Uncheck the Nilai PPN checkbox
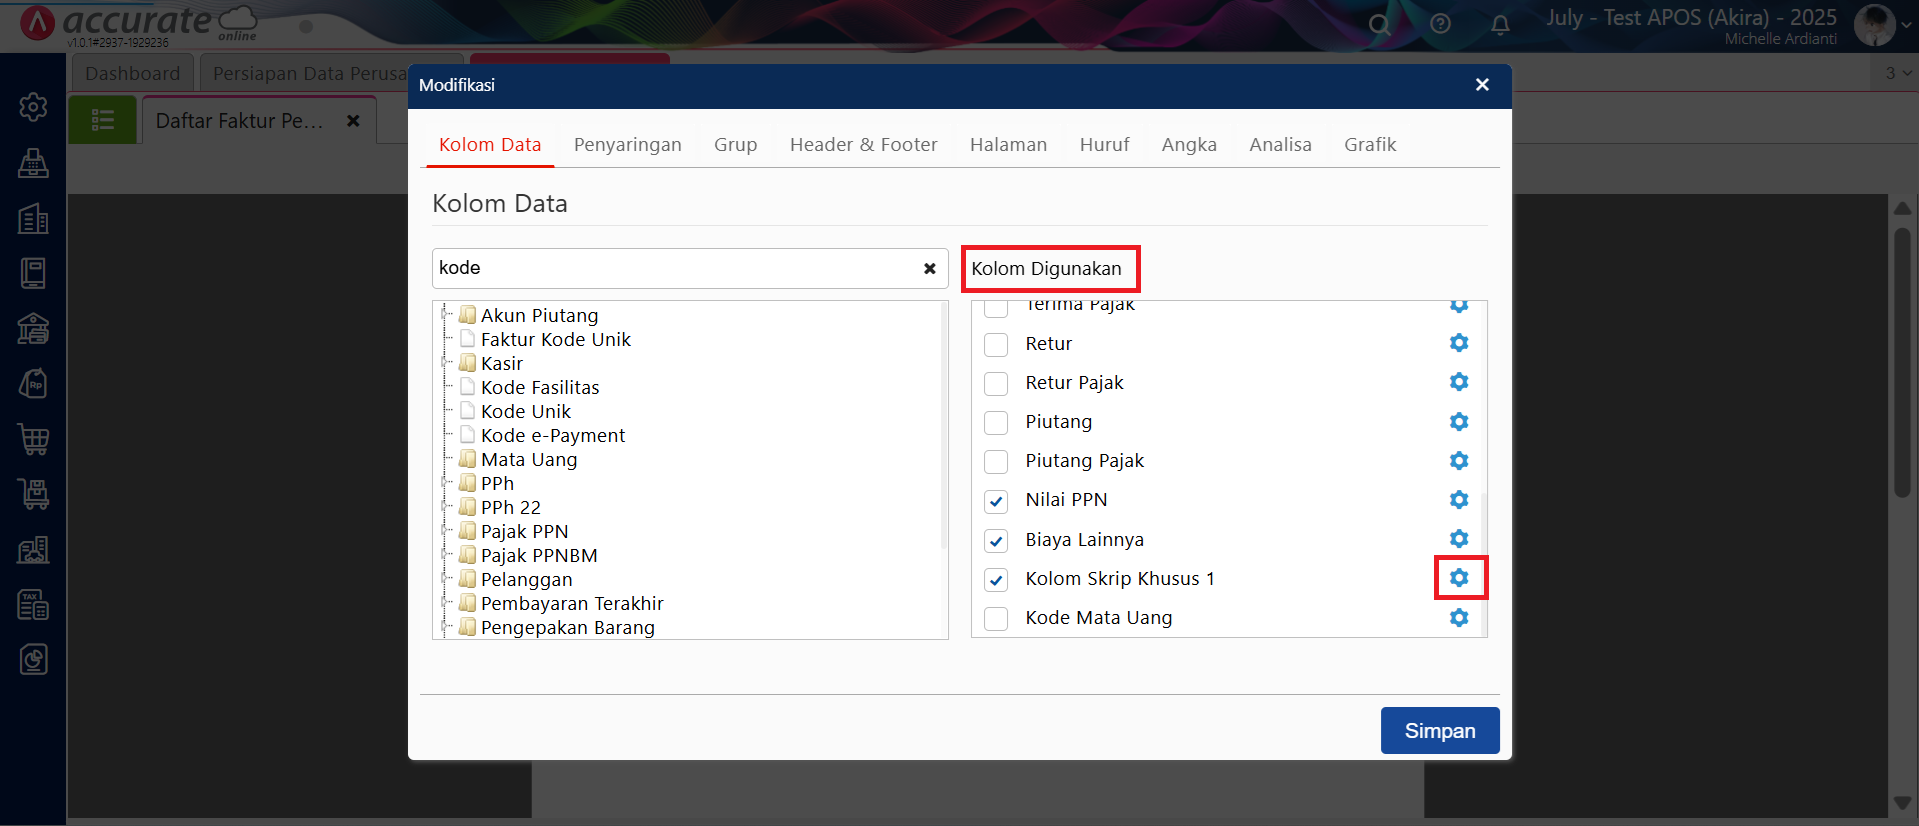Screen dimensions: 1919x826 996,501
